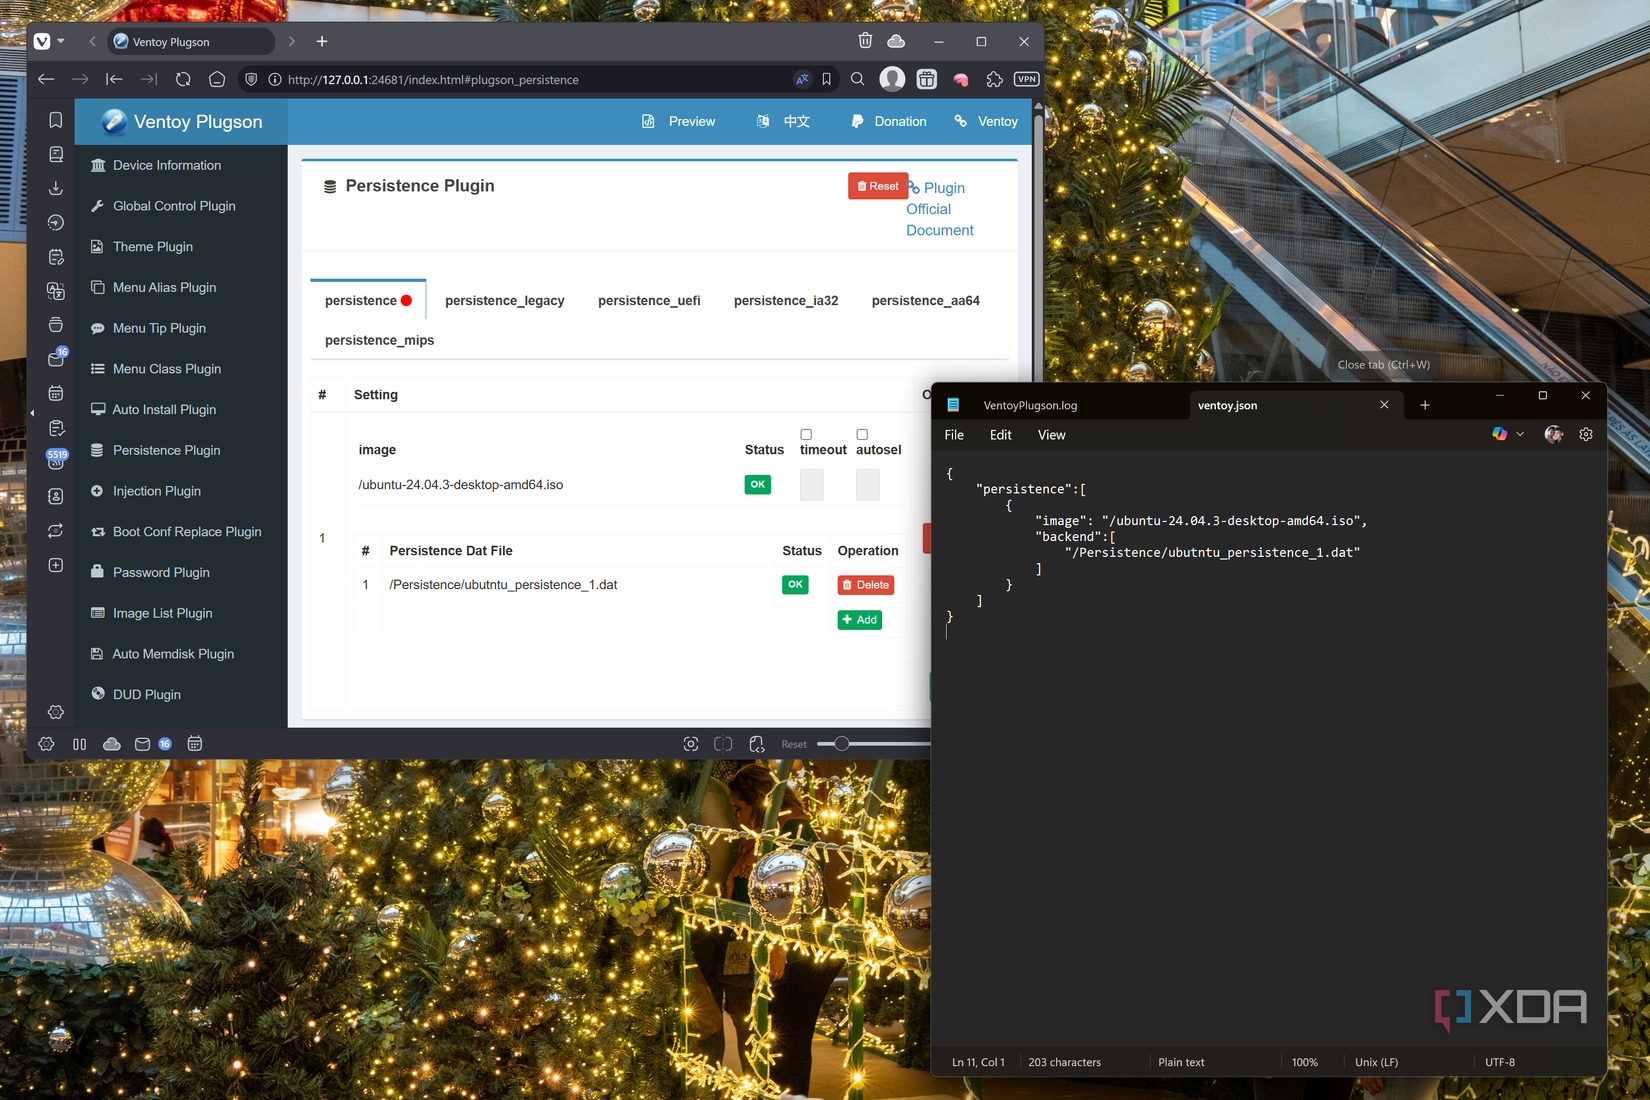Select the VentoyPlugson.log tab in Notepad

pos(1030,405)
